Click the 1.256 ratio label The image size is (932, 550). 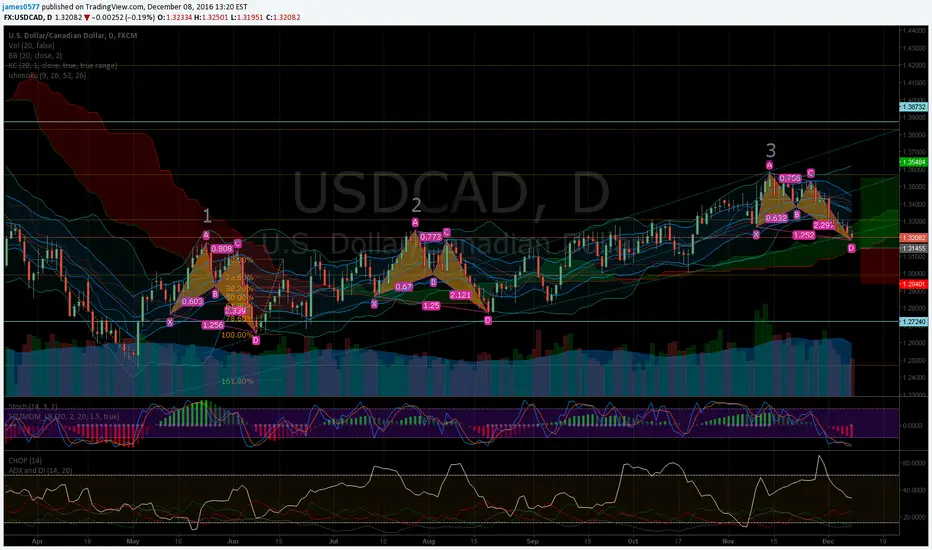click(x=213, y=325)
